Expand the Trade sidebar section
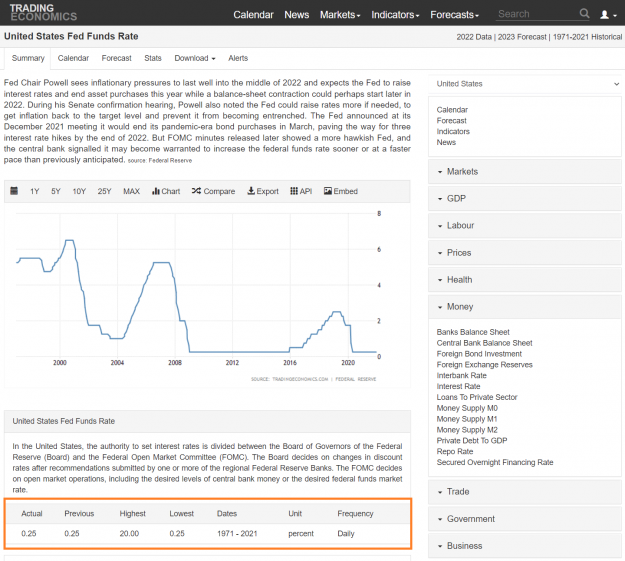This screenshot has height=561, width=625. (525, 492)
